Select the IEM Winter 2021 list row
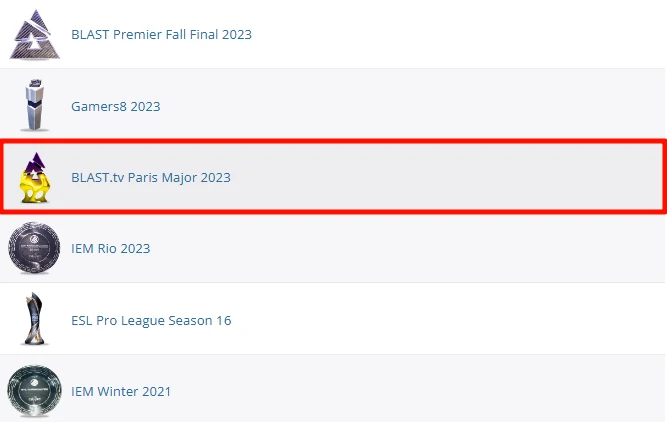This screenshot has height=422, width=667. point(333,389)
